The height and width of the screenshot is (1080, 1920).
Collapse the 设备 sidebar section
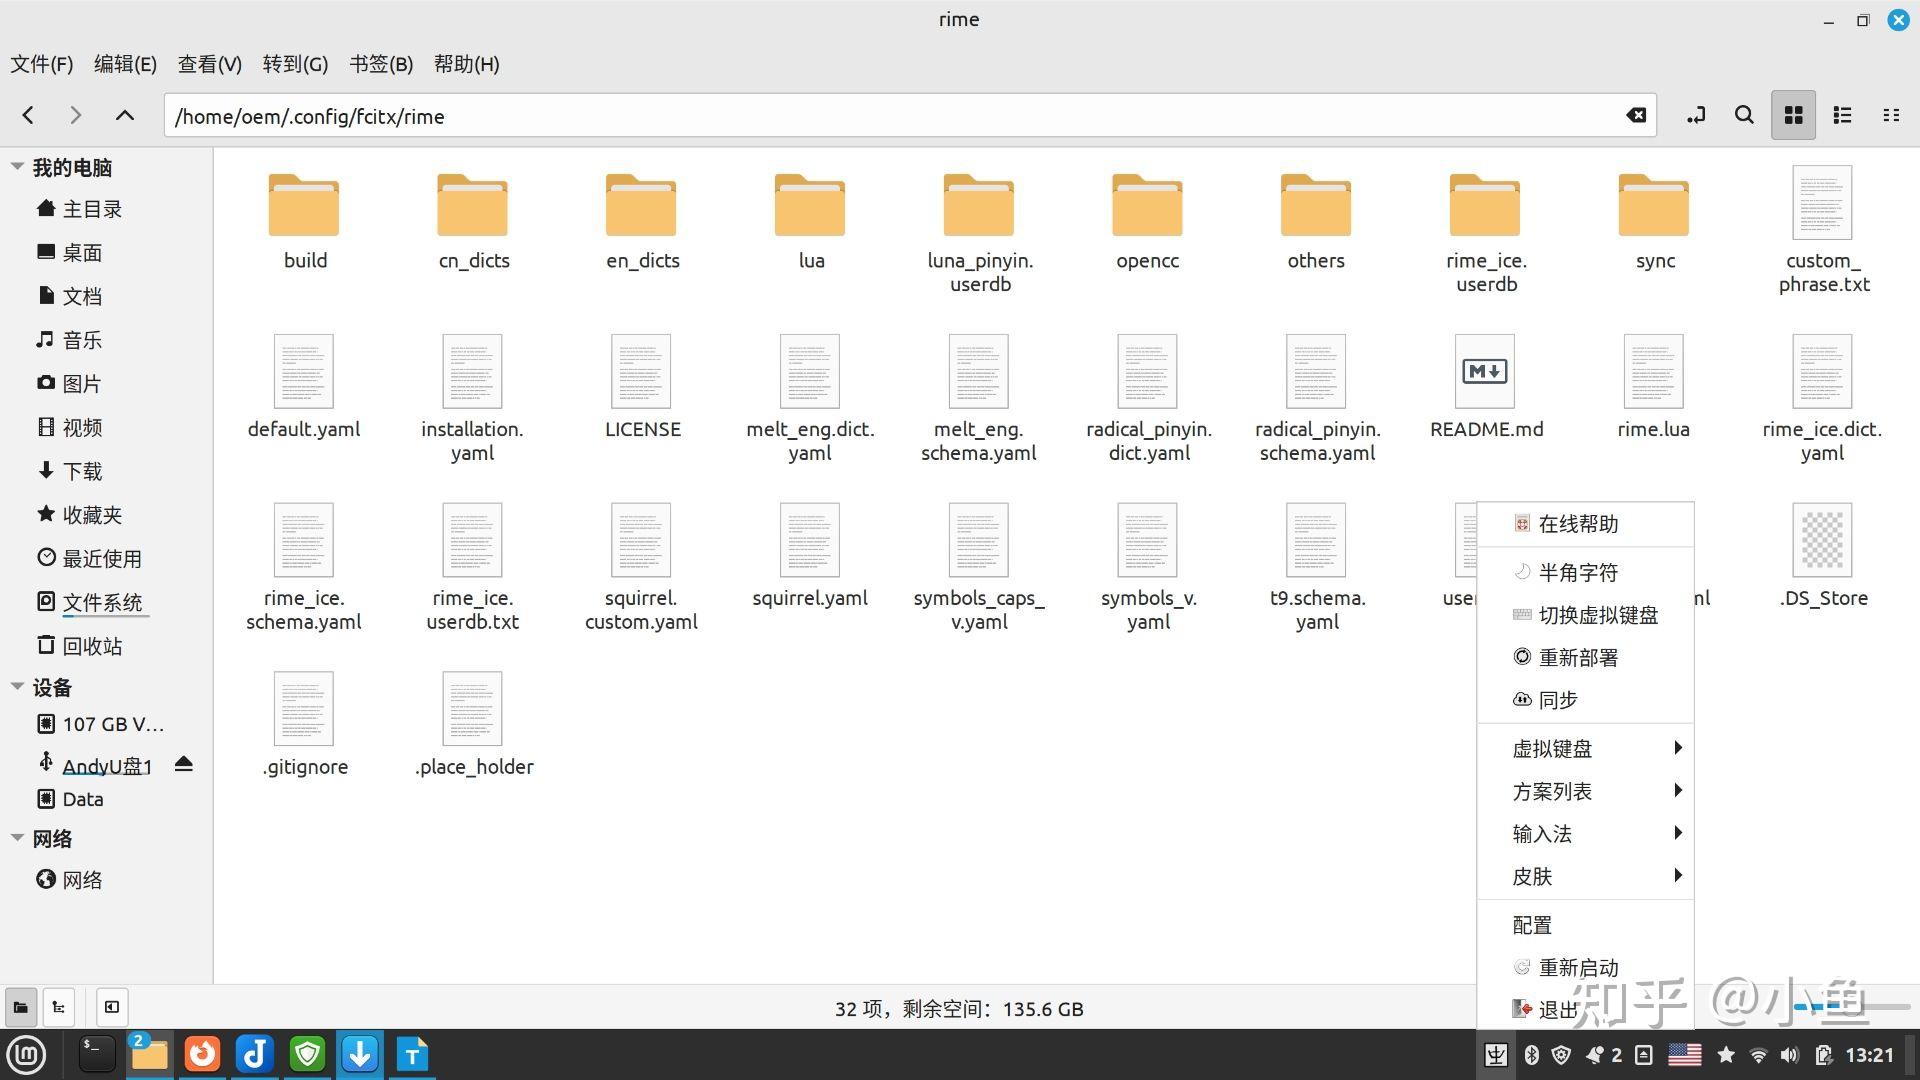click(17, 687)
